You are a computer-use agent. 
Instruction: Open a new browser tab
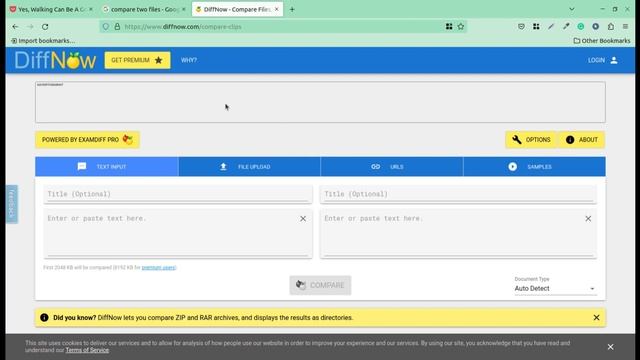pyautogui.click(x=292, y=9)
